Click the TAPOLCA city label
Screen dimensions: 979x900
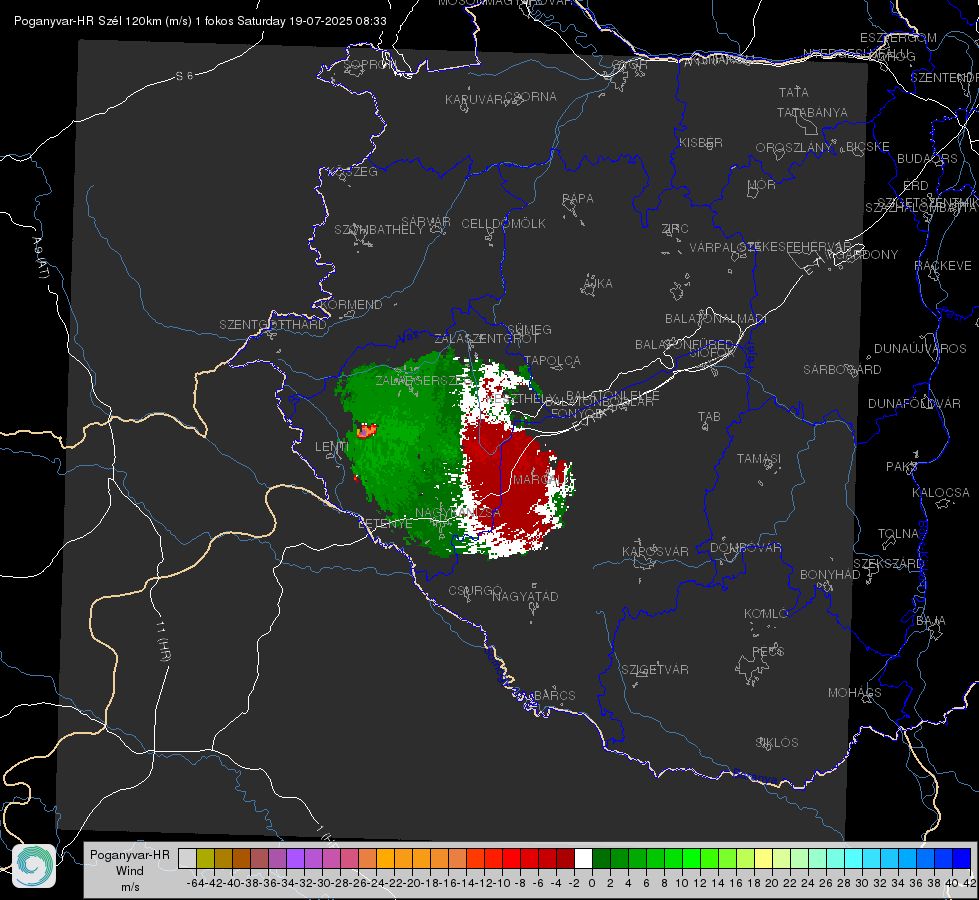click(553, 361)
